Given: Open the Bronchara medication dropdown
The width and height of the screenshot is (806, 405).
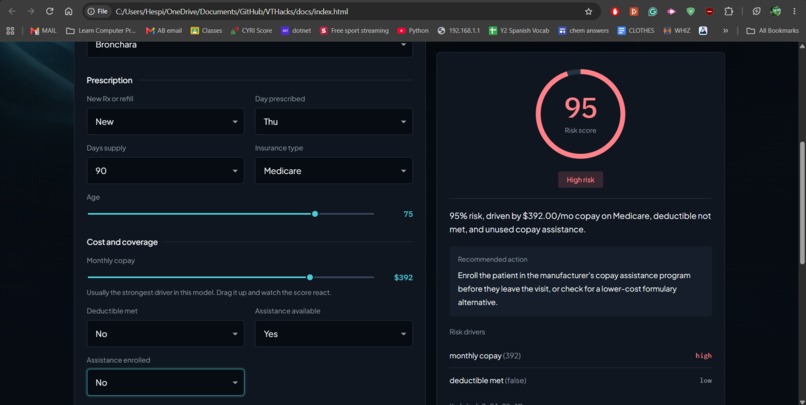Looking at the screenshot, I should click(x=249, y=48).
